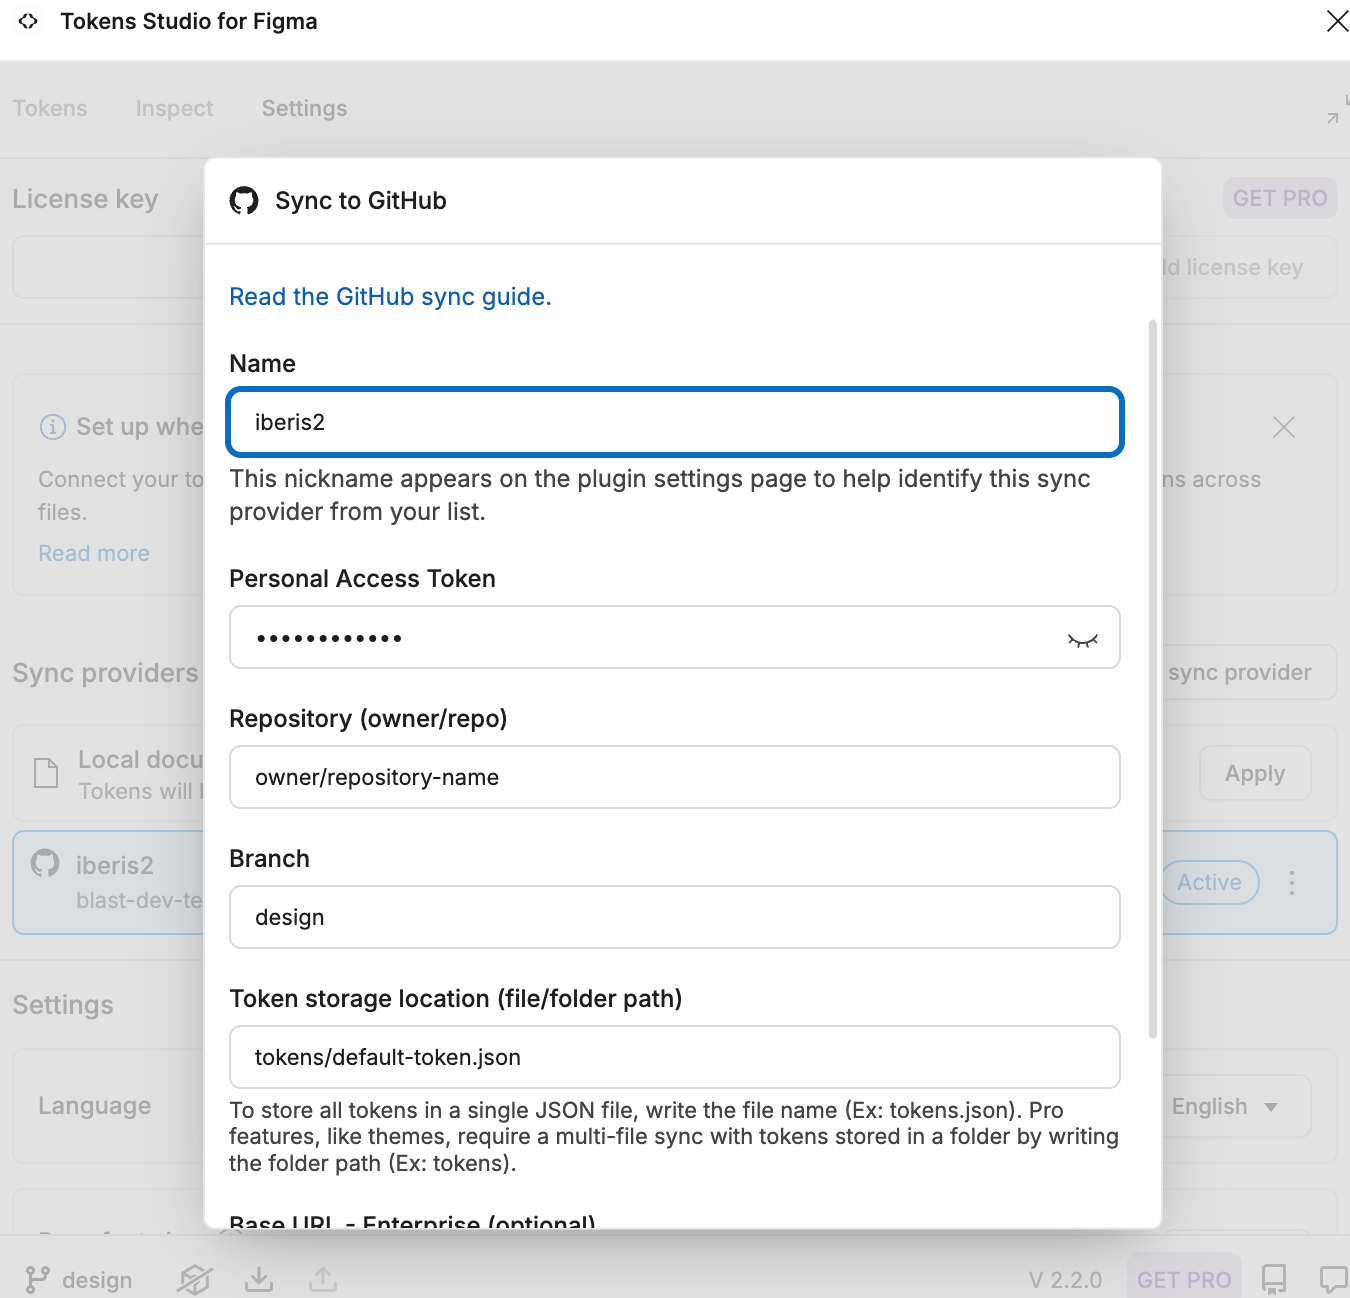Screen dimensions: 1350x1298
Task: Click the GitHub icon of iberis2 provider
Action: pos(45,863)
